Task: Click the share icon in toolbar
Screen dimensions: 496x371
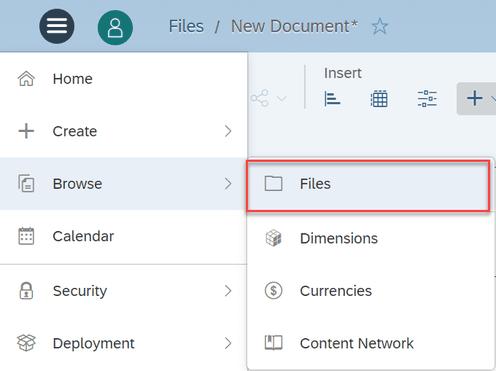Action: click(260, 98)
